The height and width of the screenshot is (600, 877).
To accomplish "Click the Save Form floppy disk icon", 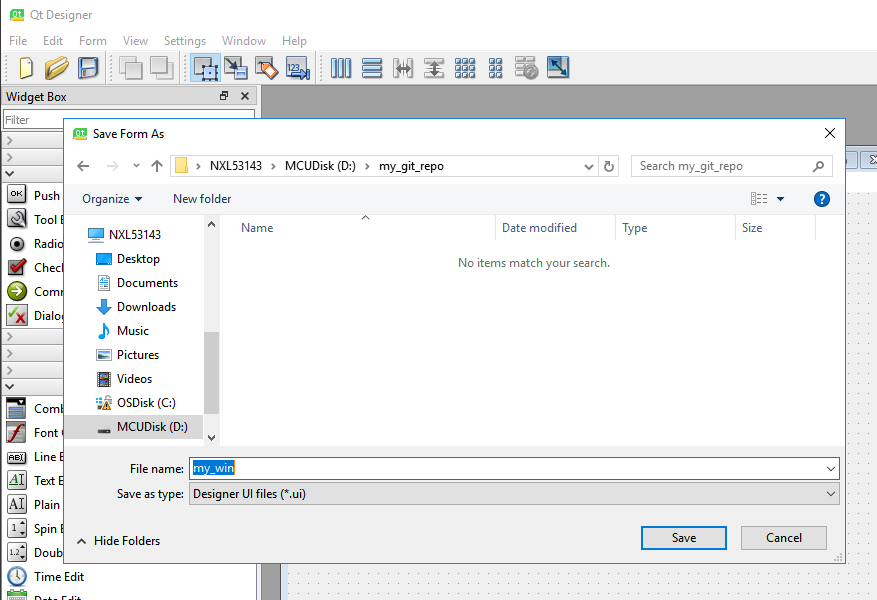I will [88, 68].
